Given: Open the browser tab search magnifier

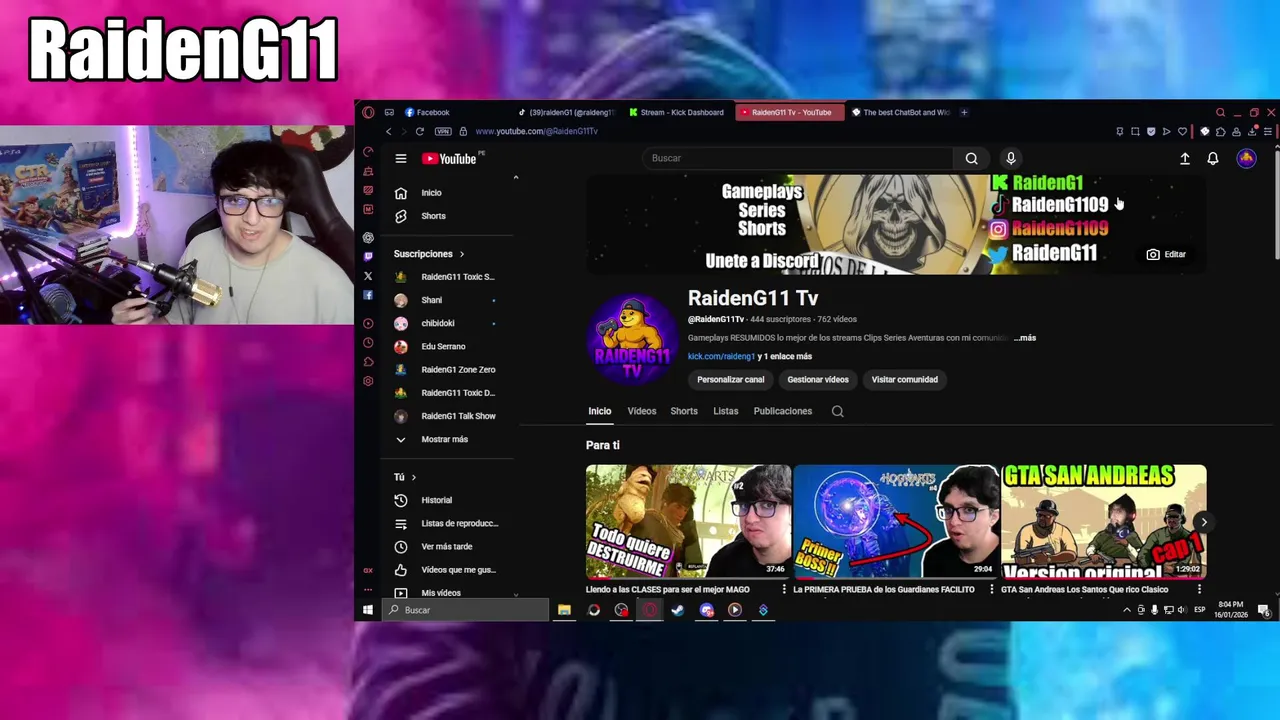Looking at the screenshot, I should coord(1220,112).
